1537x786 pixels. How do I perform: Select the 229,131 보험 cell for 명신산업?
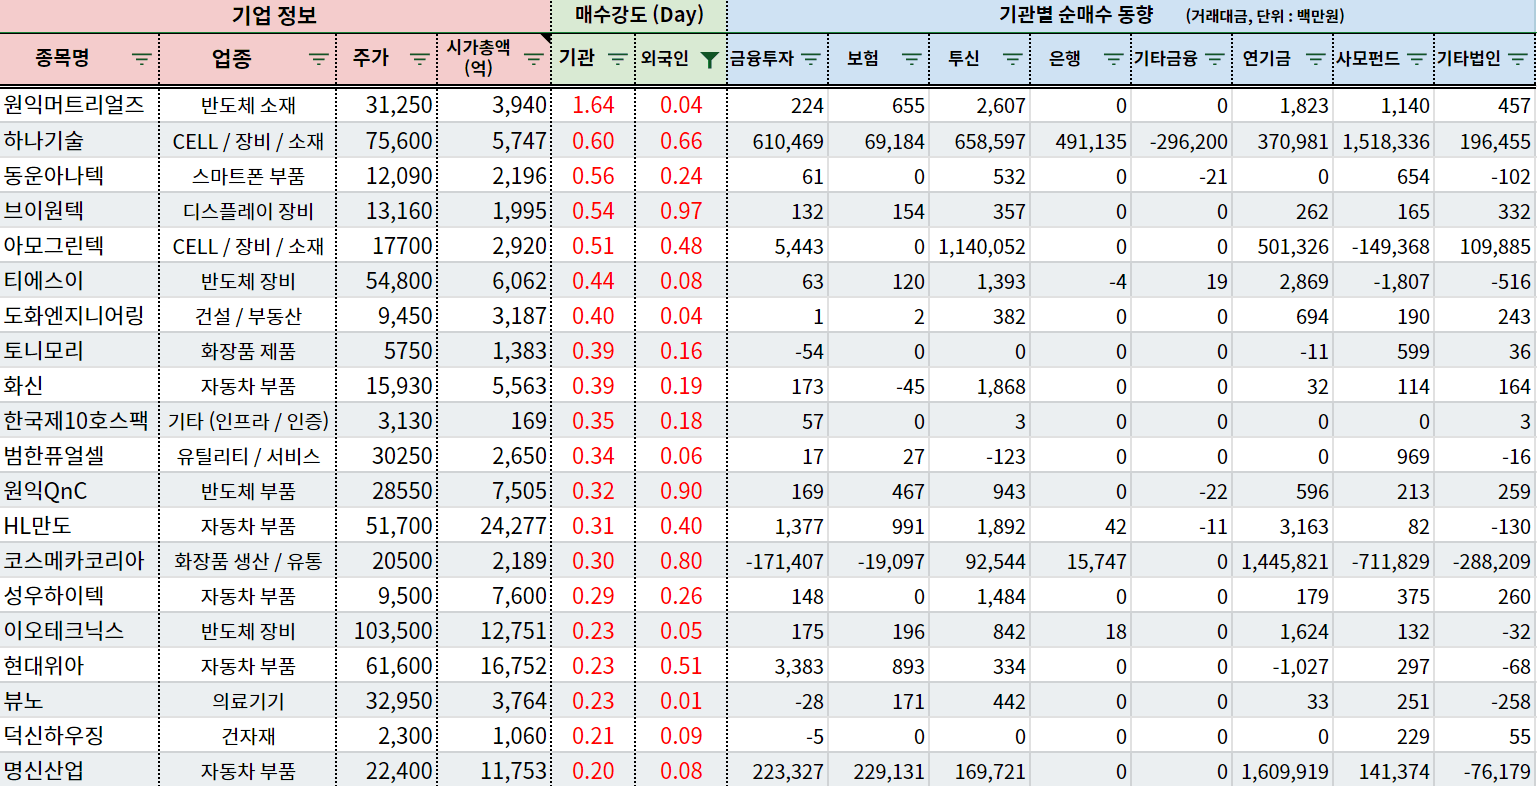(x=879, y=771)
